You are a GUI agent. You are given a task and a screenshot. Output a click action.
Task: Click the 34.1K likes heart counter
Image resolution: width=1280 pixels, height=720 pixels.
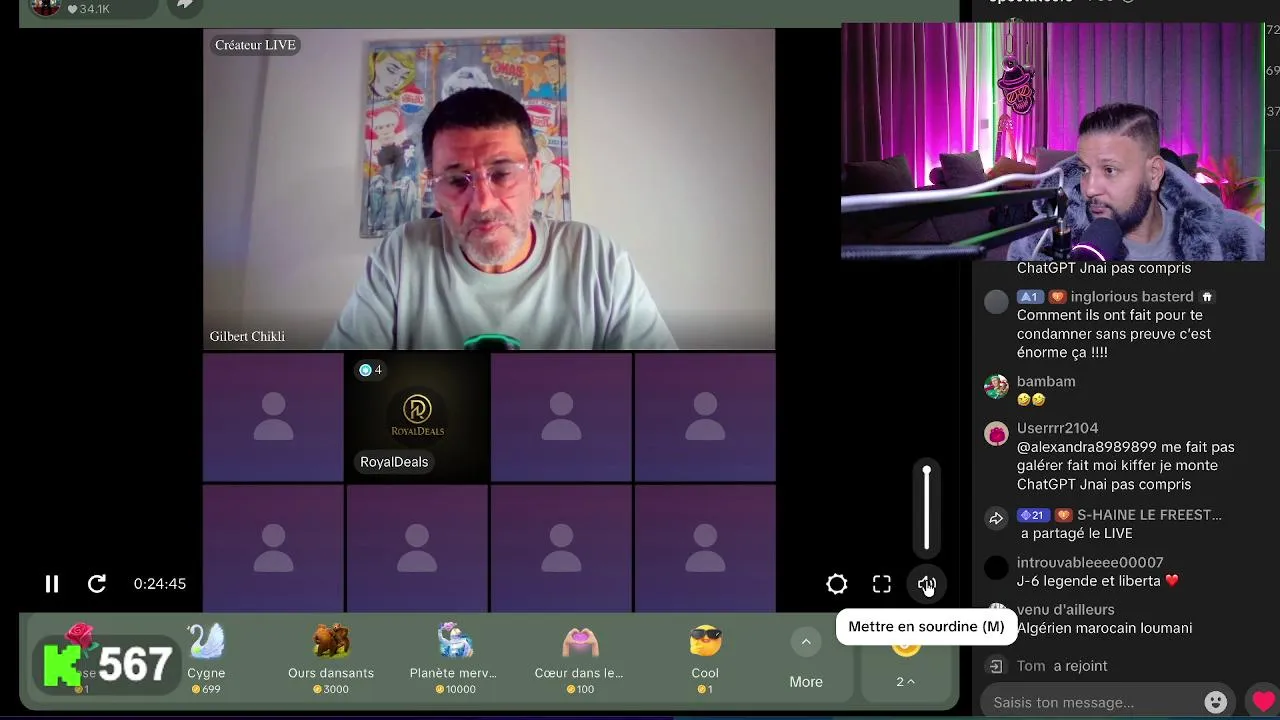pos(88,9)
